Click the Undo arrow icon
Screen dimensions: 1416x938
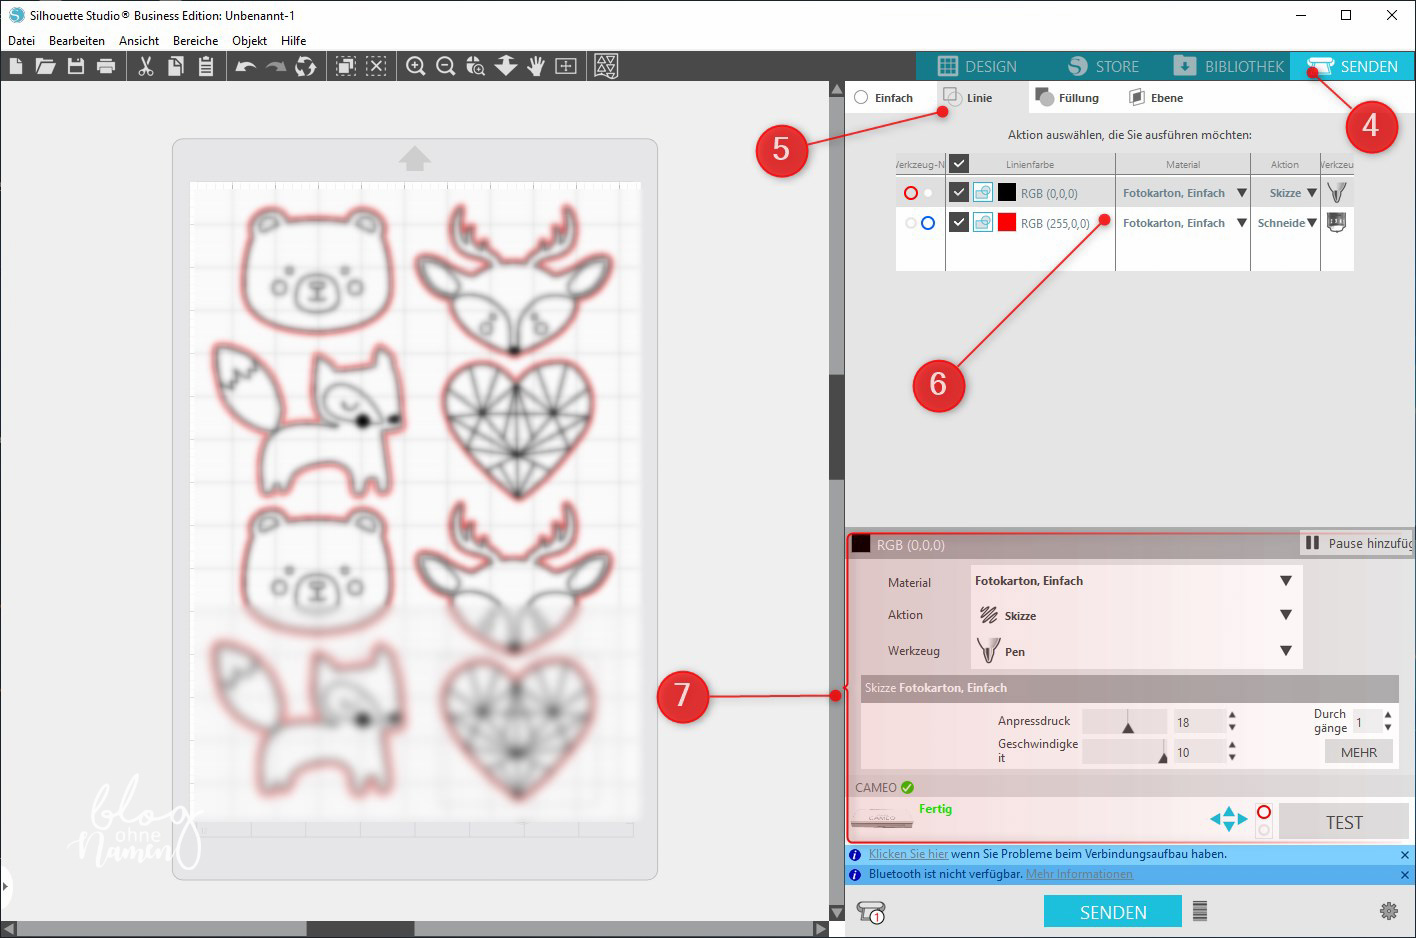pos(245,66)
